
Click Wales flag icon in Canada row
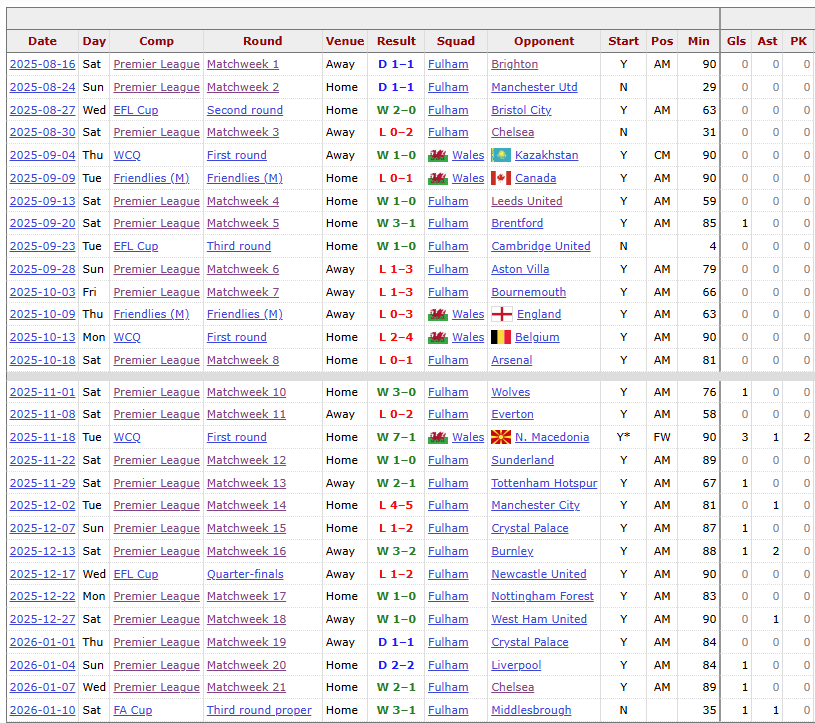pyautogui.click(x=438, y=178)
